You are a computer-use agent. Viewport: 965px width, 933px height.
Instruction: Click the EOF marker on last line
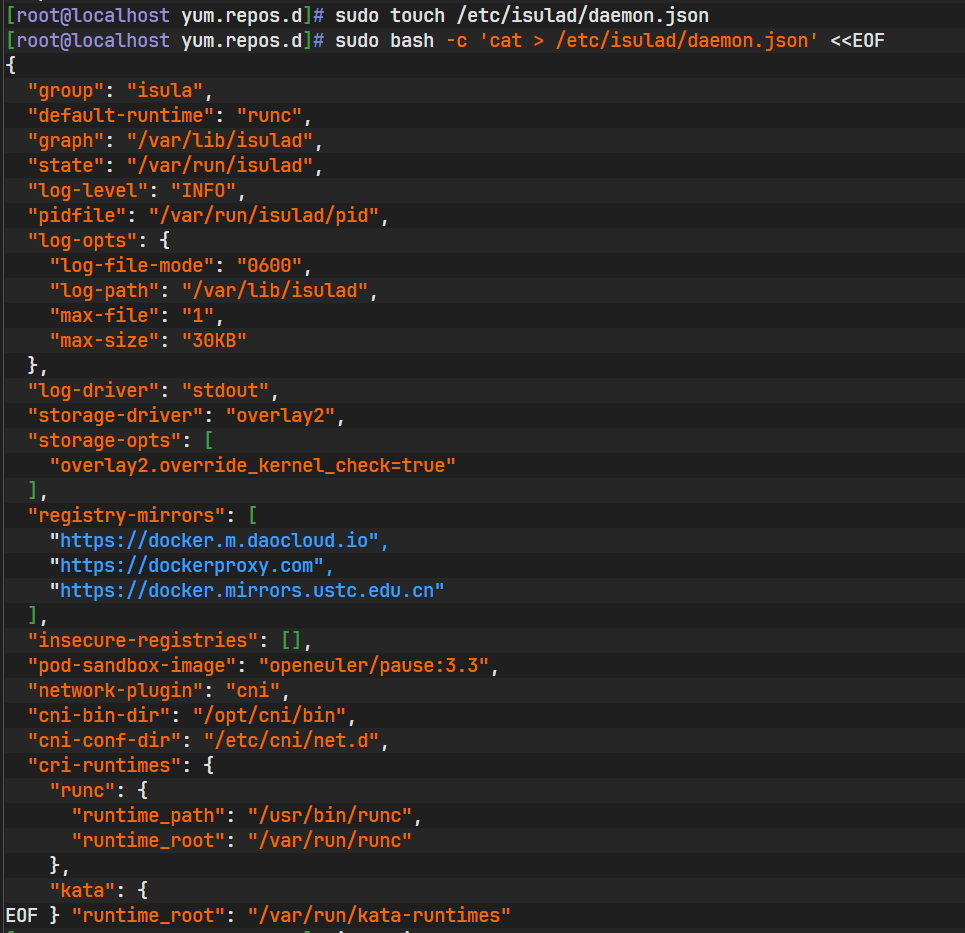[22, 916]
